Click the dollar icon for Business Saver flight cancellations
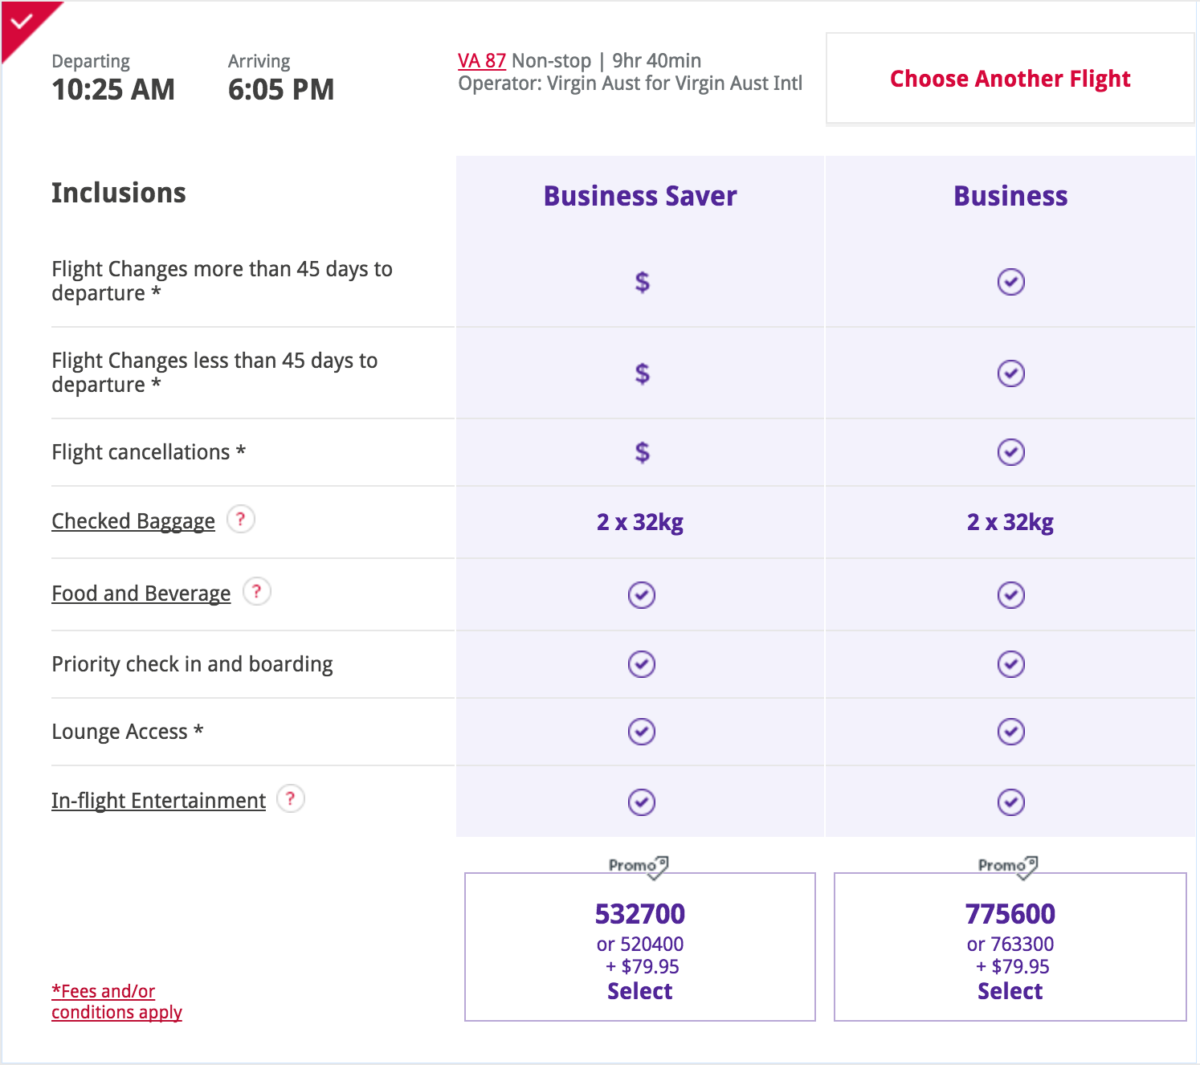This screenshot has width=1200, height=1065. coord(640,452)
